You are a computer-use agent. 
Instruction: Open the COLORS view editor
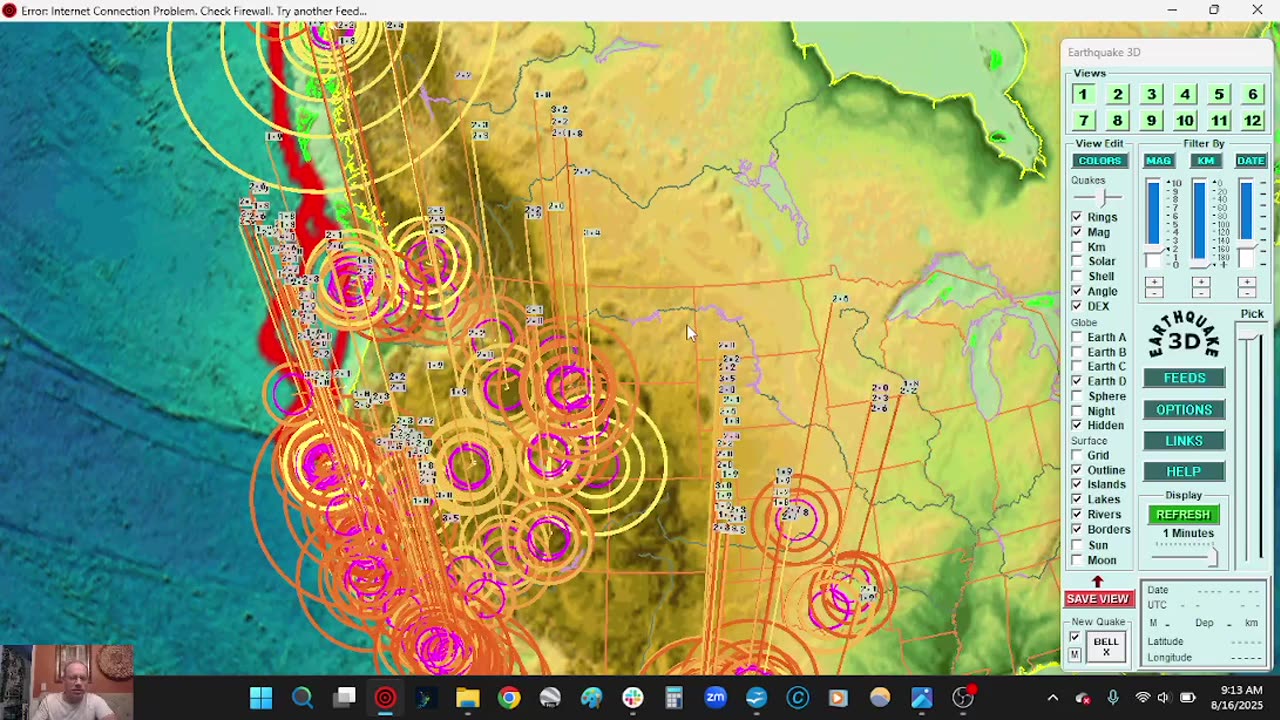coord(1100,160)
